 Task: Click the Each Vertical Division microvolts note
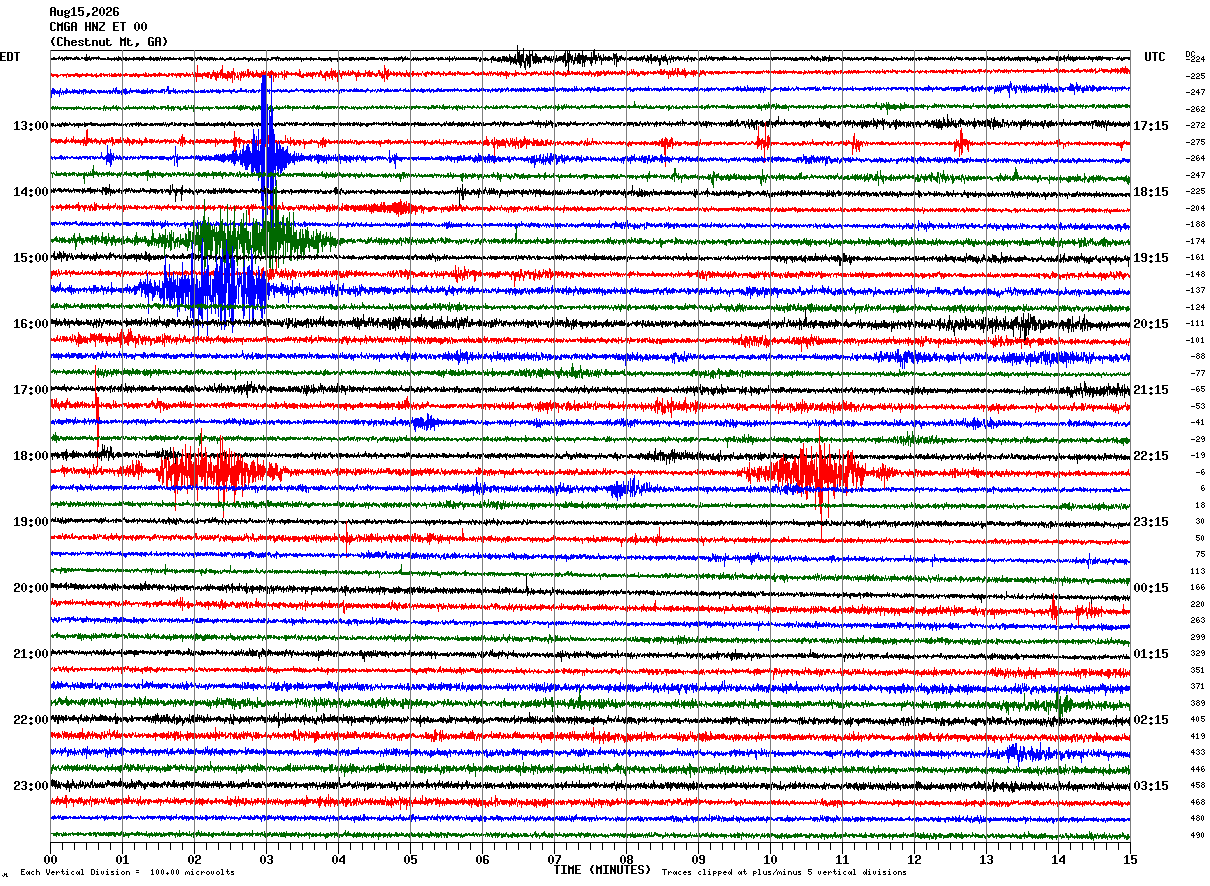pyautogui.click(x=128, y=872)
